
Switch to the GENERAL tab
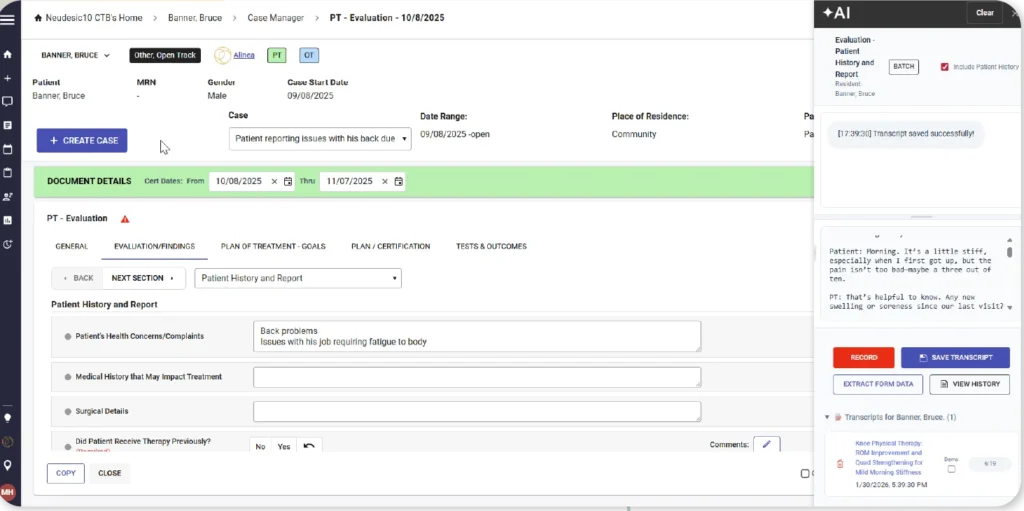pyautogui.click(x=72, y=246)
